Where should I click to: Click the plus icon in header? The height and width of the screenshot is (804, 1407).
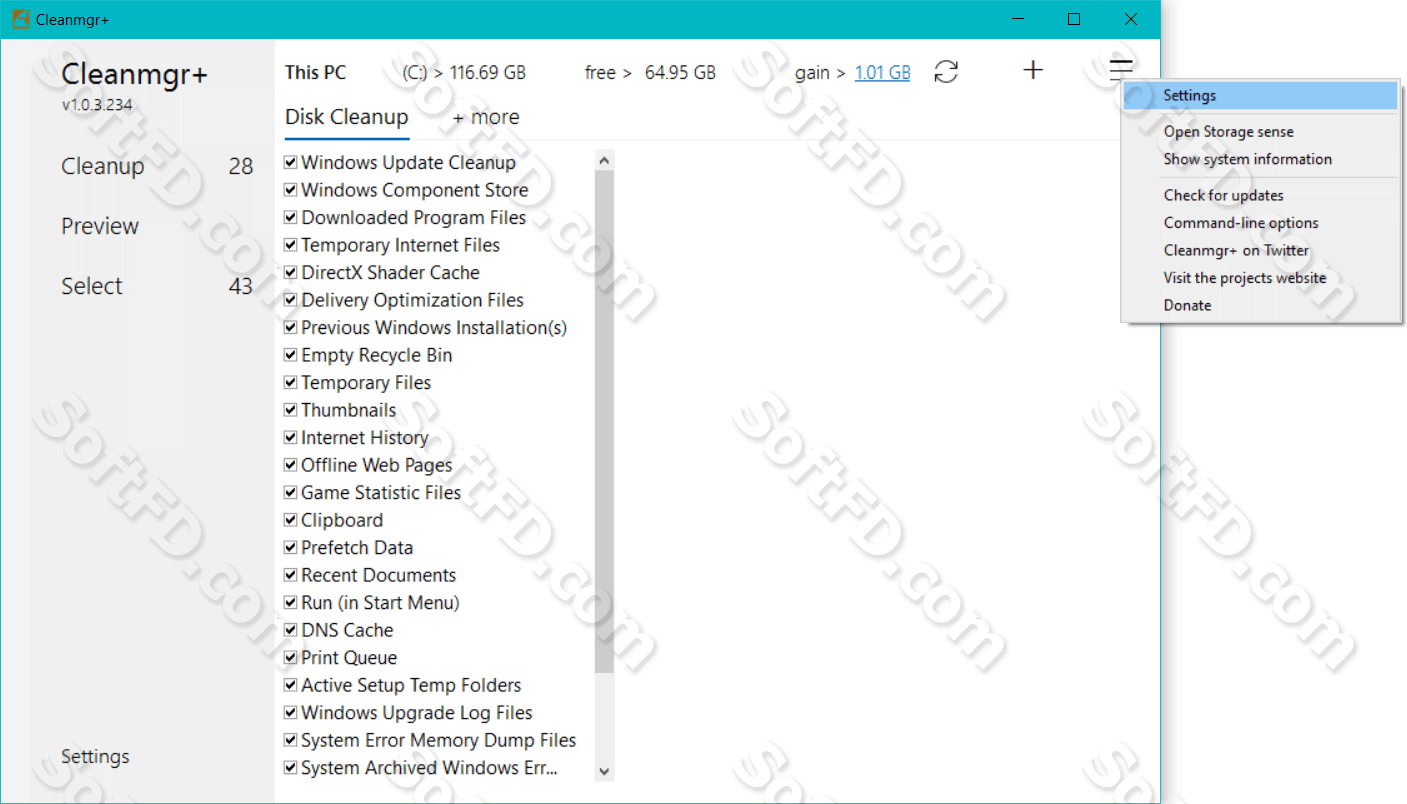[x=1033, y=70]
